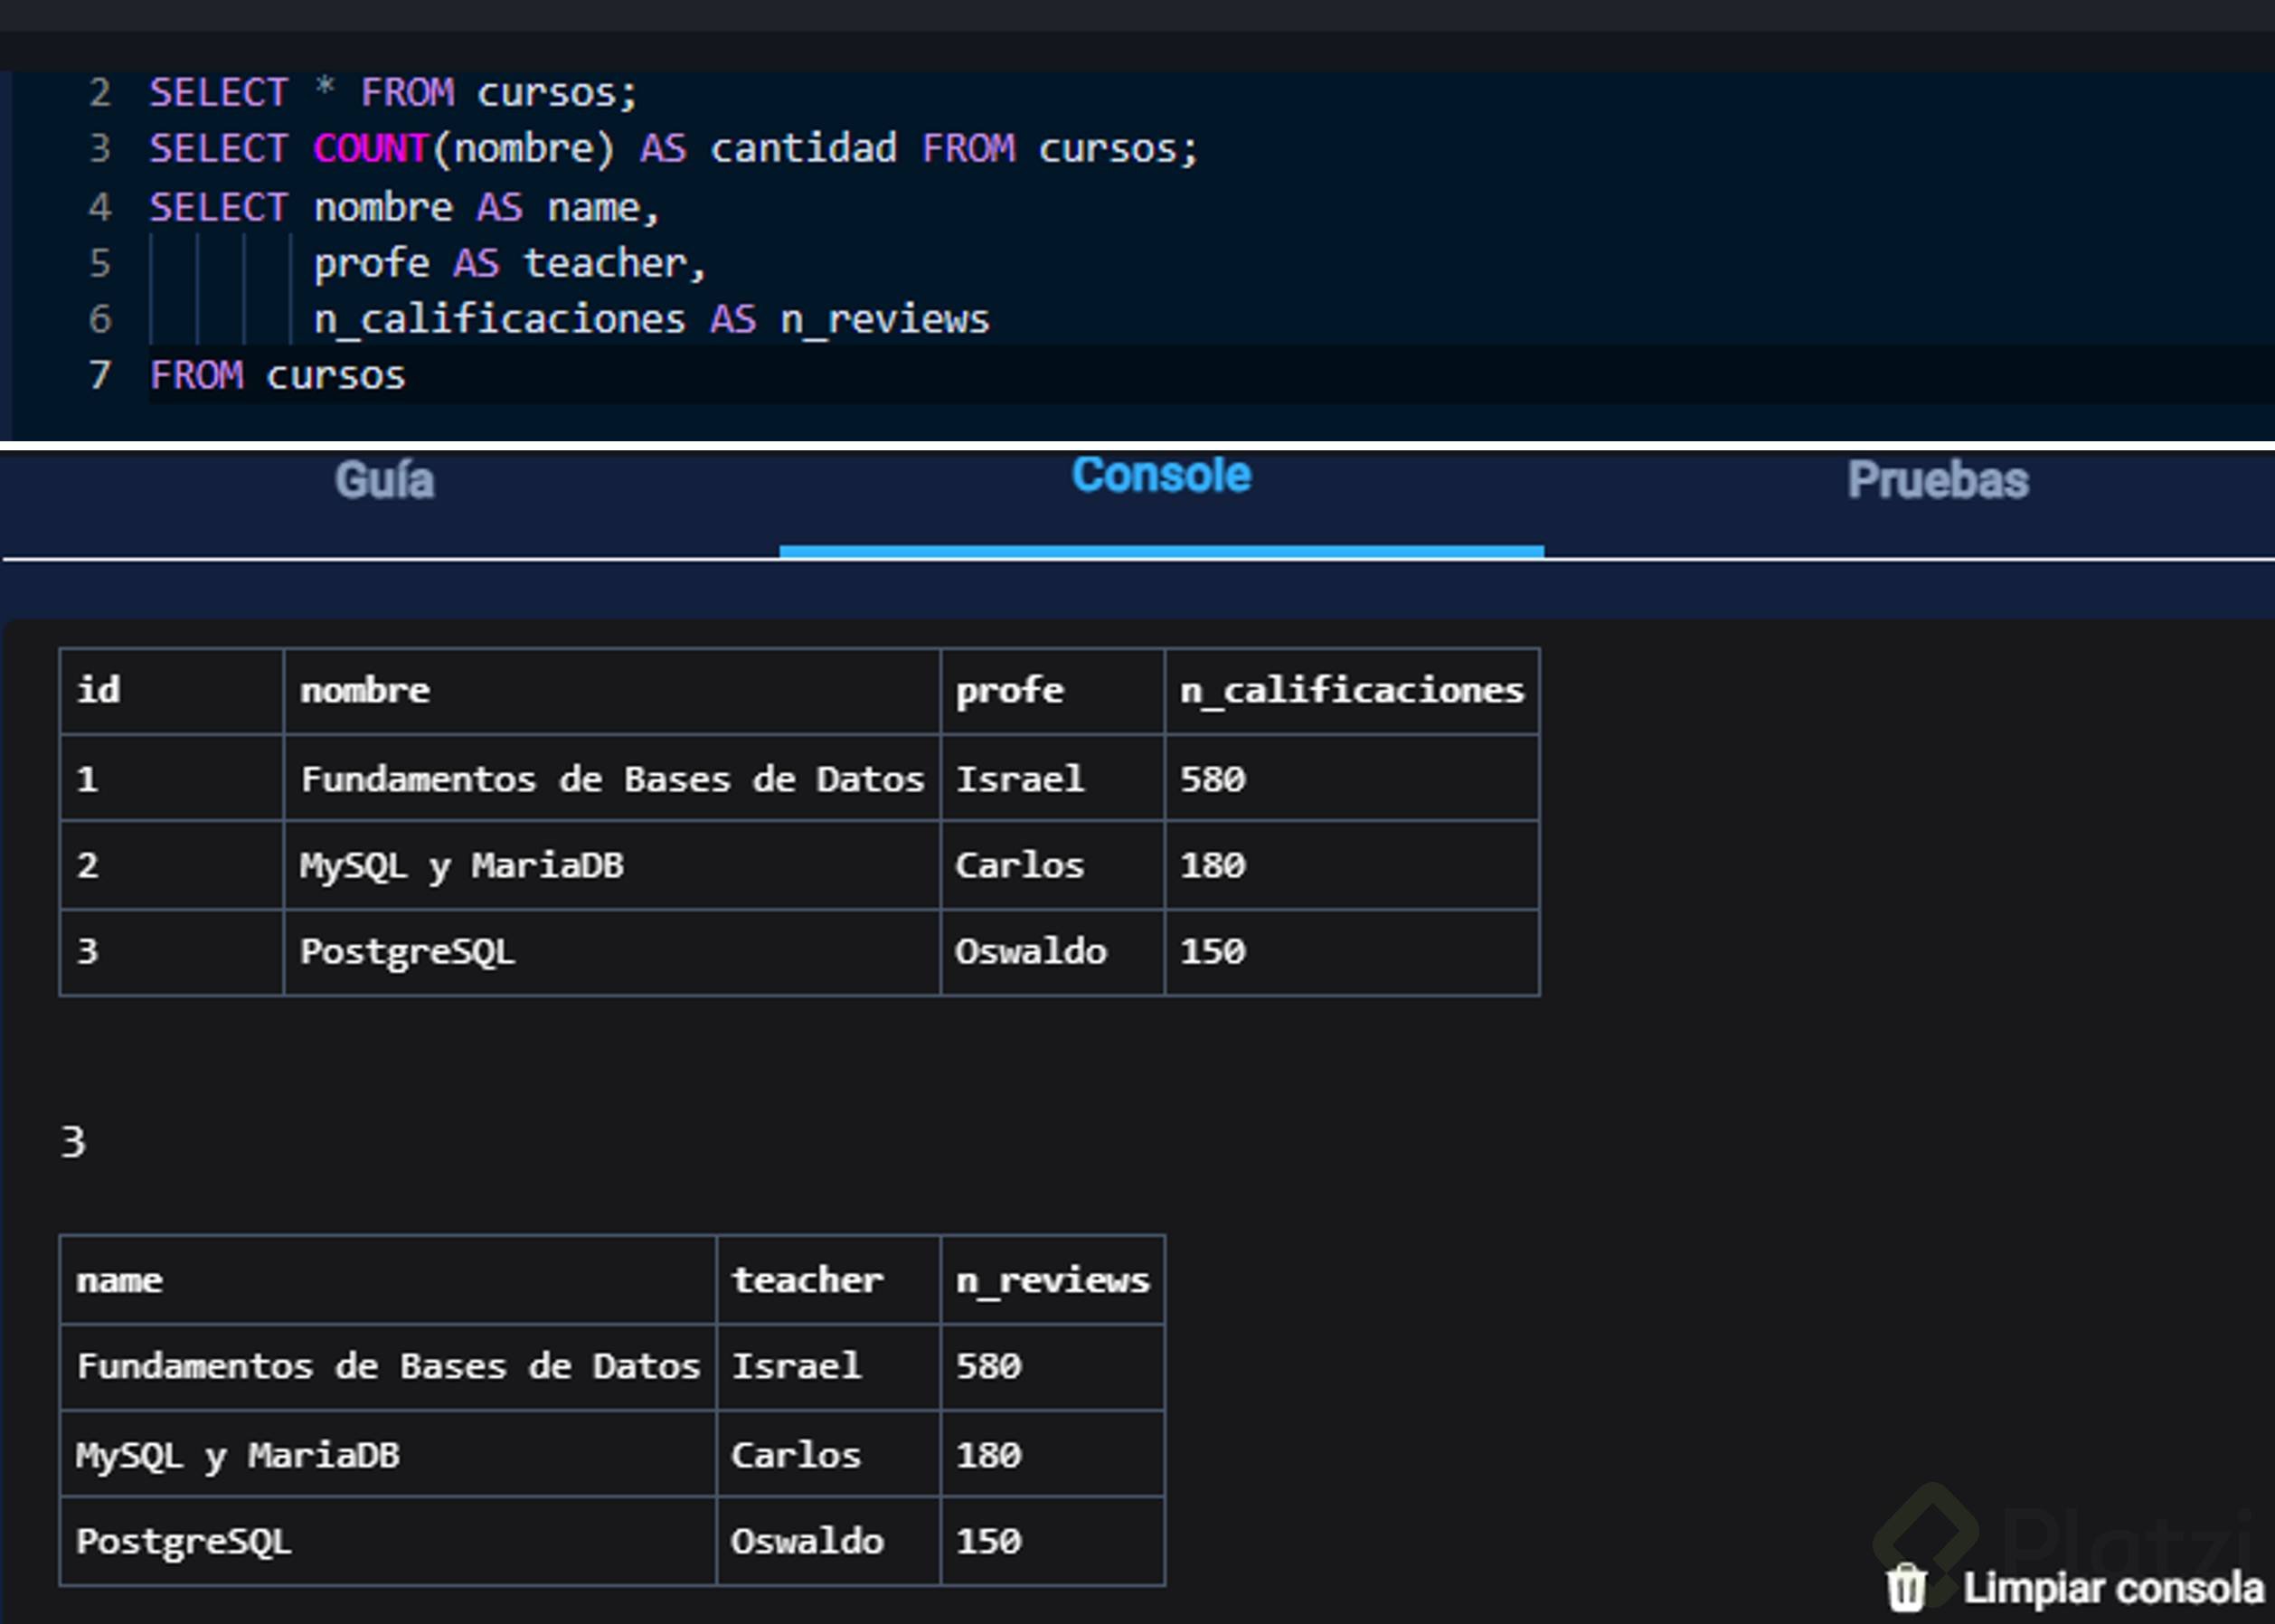The height and width of the screenshot is (1624, 2275).
Task: Click the nombre column header in first table
Action: [365, 691]
